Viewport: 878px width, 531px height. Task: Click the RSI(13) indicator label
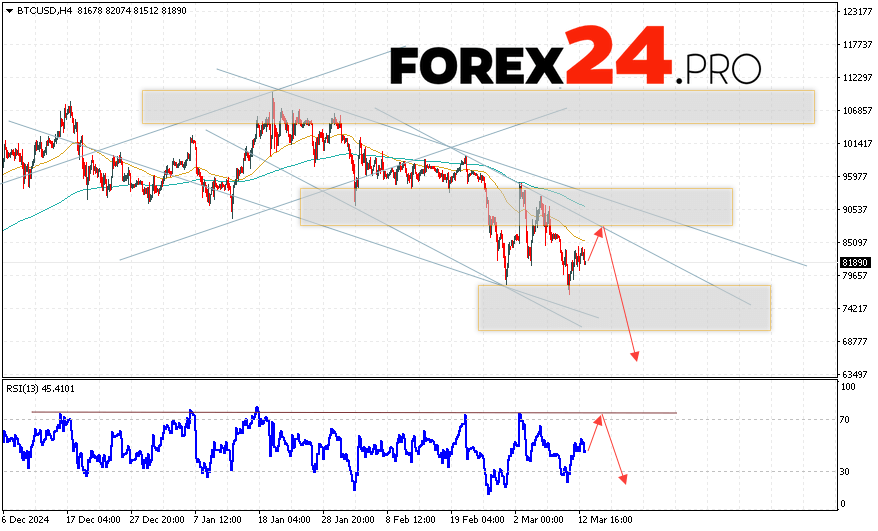(x=27, y=388)
